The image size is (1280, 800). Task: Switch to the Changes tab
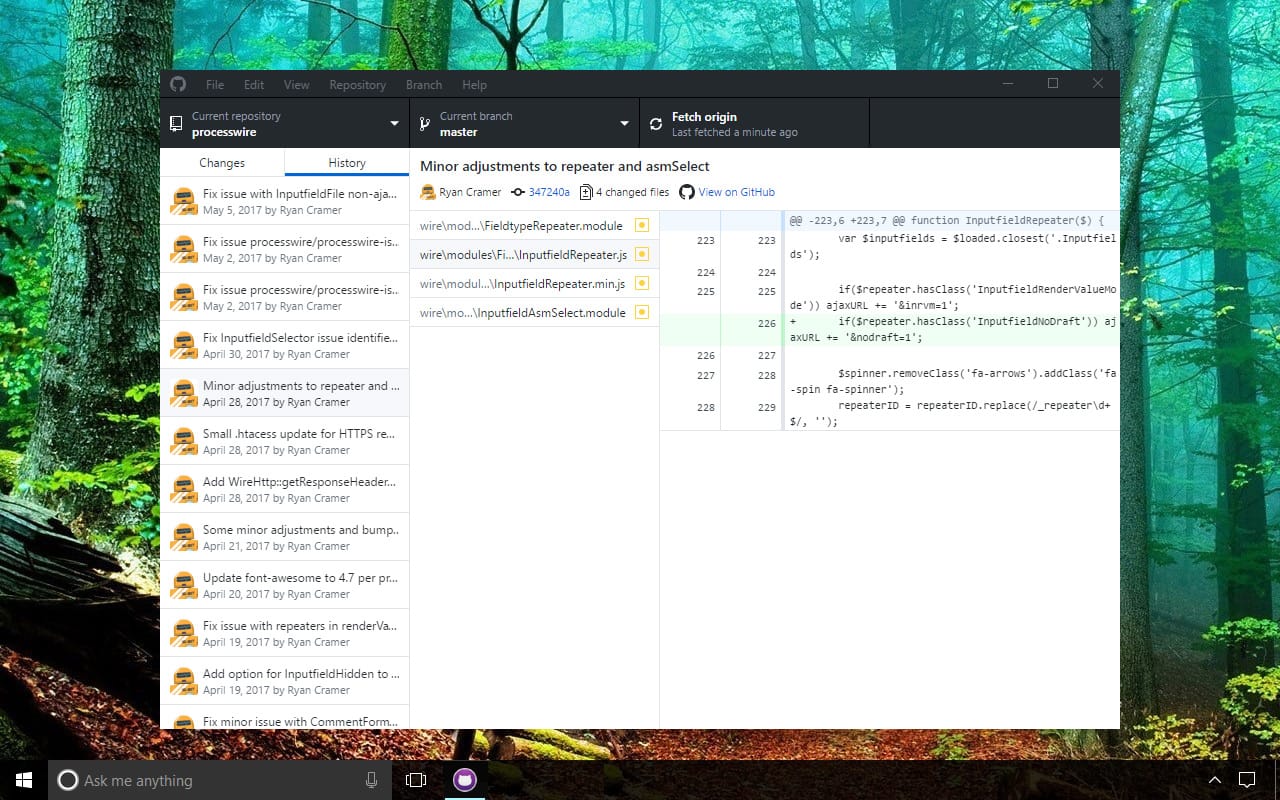[221, 162]
